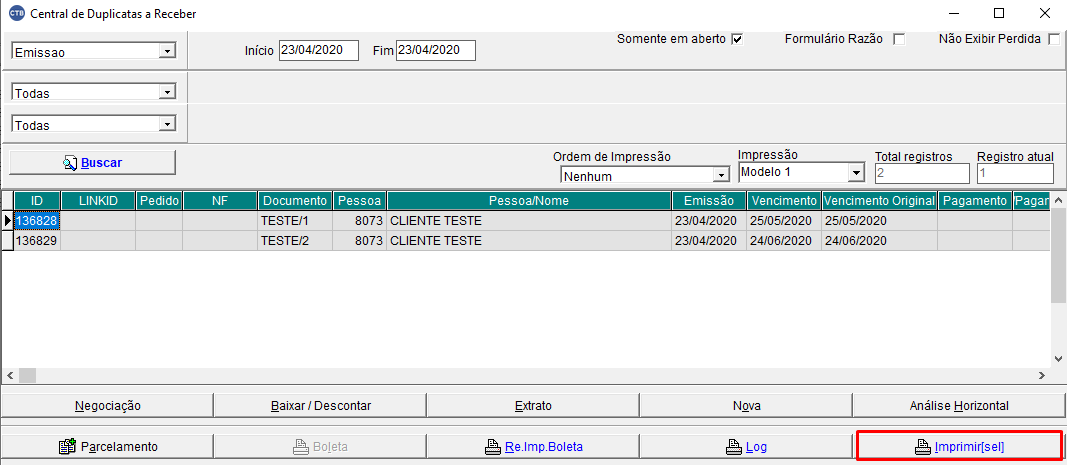This screenshot has height=465, width=1067.
Task: Open the Análise Horizontal button
Action: (959, 406)
